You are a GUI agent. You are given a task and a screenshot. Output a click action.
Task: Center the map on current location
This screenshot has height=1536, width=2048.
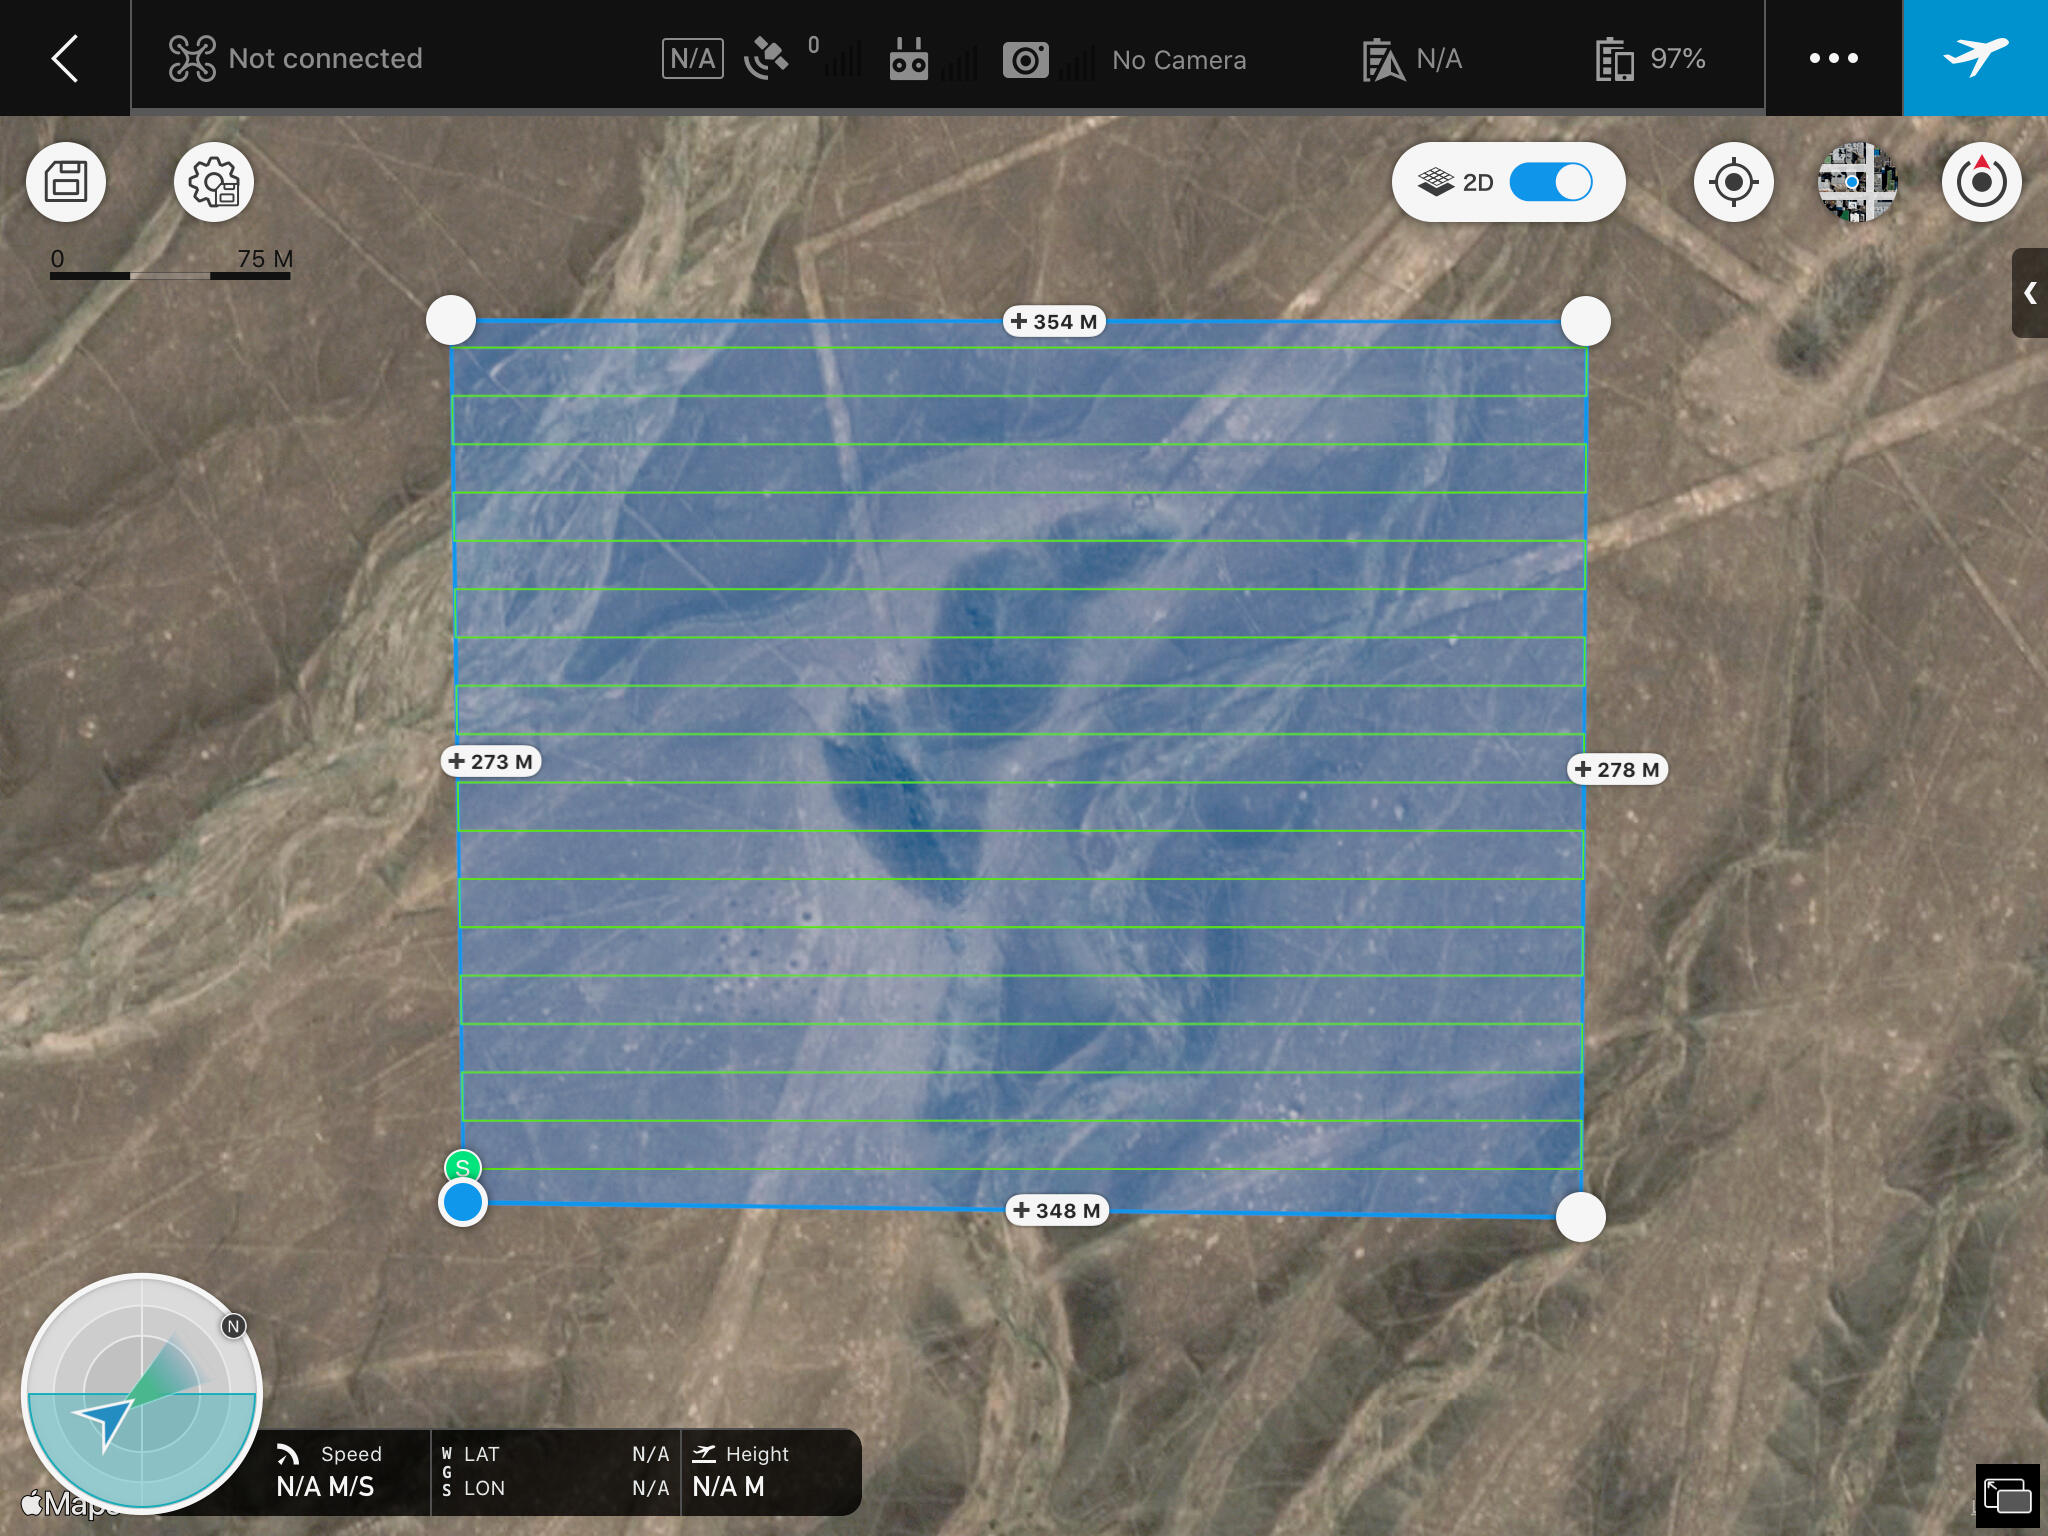tap(1733, 182)
